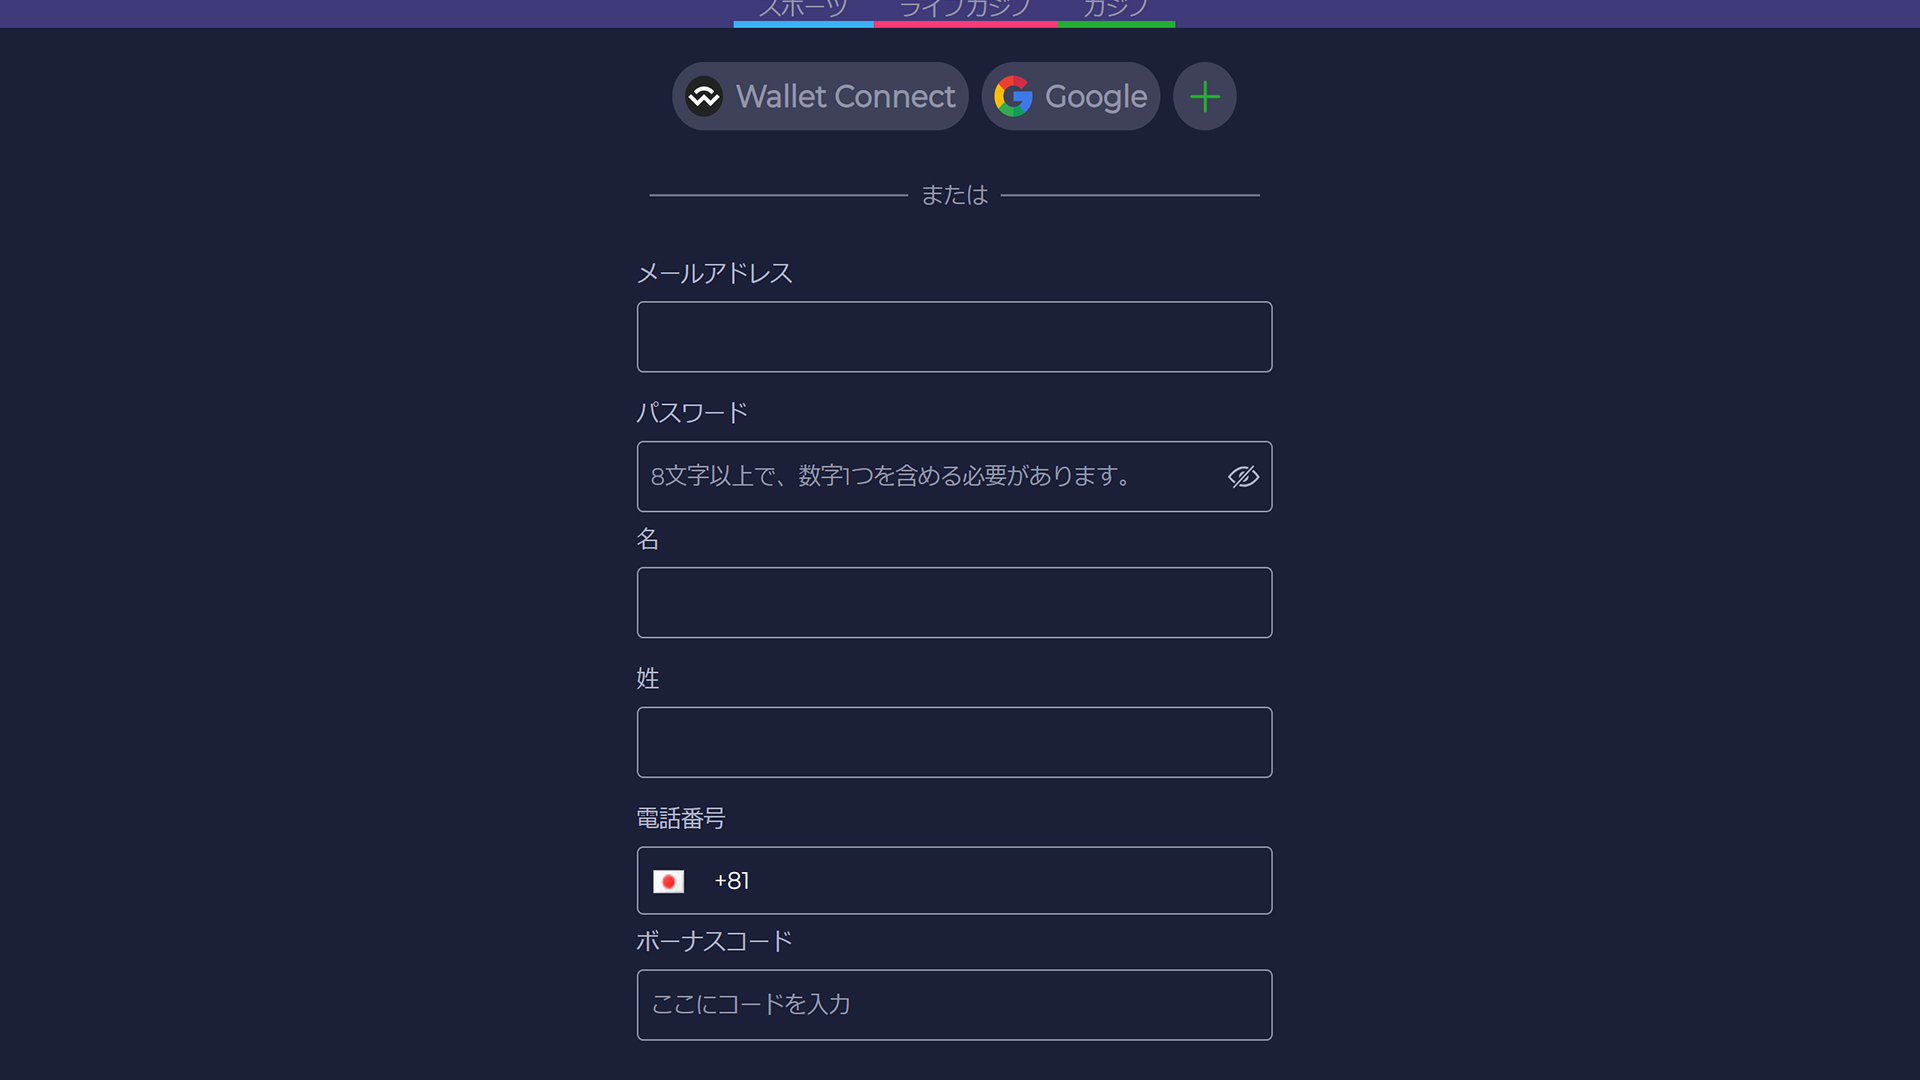This screenshot has width=1920, height=1080.
Task: Click the メールアドレス label
Action: point(715,273)
